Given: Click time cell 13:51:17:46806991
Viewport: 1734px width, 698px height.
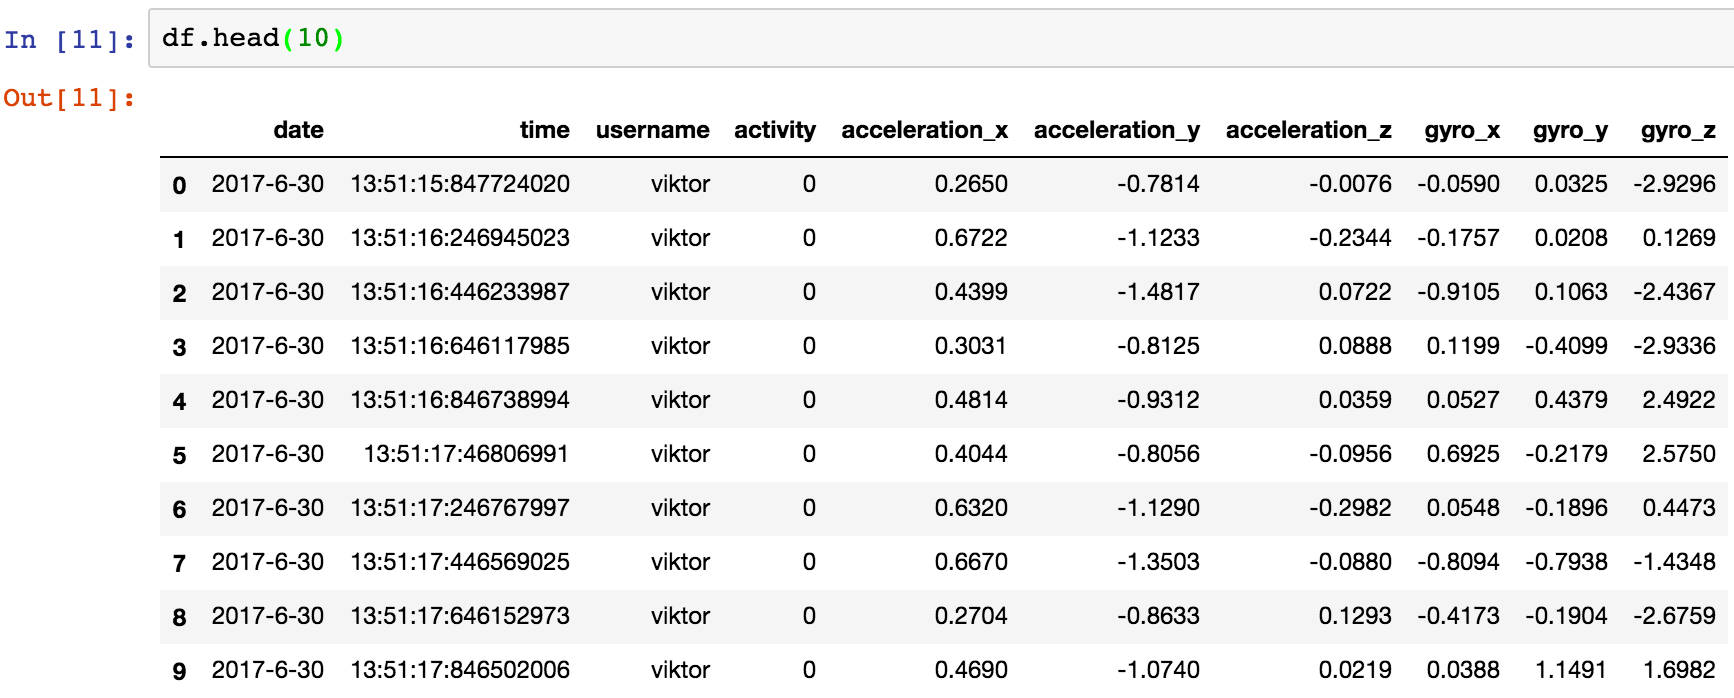Looking at the screenshot, I should click(x=466, y=454).
